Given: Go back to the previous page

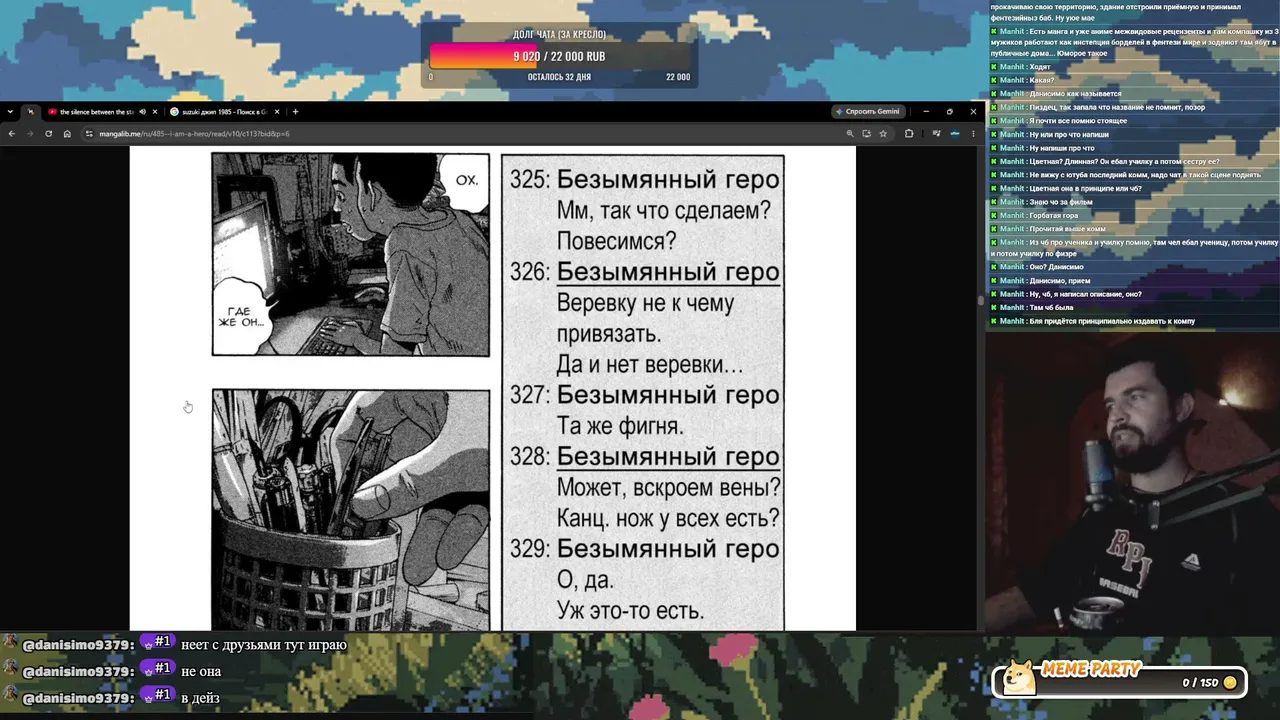Looking at the screenshot, I should pos(12,133).
